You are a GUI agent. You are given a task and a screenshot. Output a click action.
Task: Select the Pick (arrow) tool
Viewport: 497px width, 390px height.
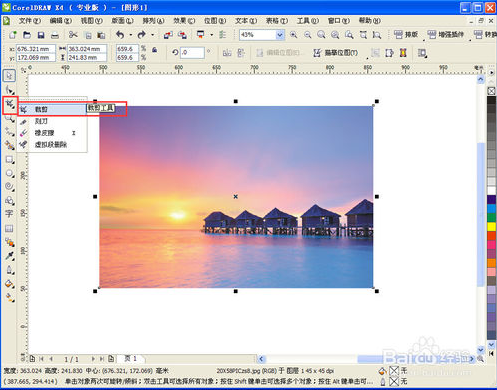pos(9,76)
